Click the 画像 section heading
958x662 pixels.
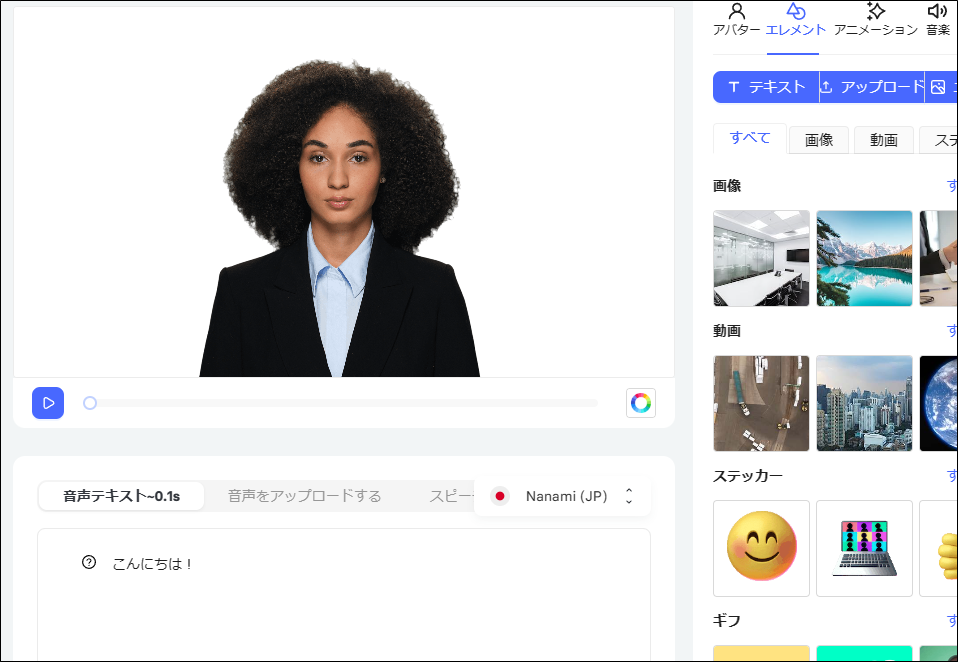[727, 186]
